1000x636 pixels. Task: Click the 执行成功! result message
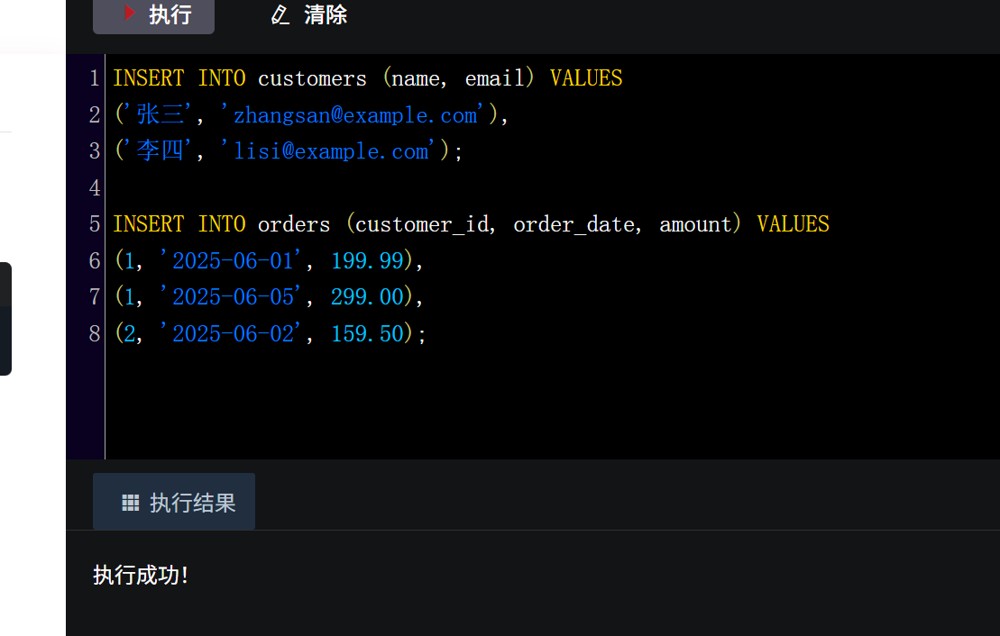click(x=140, y=575)
